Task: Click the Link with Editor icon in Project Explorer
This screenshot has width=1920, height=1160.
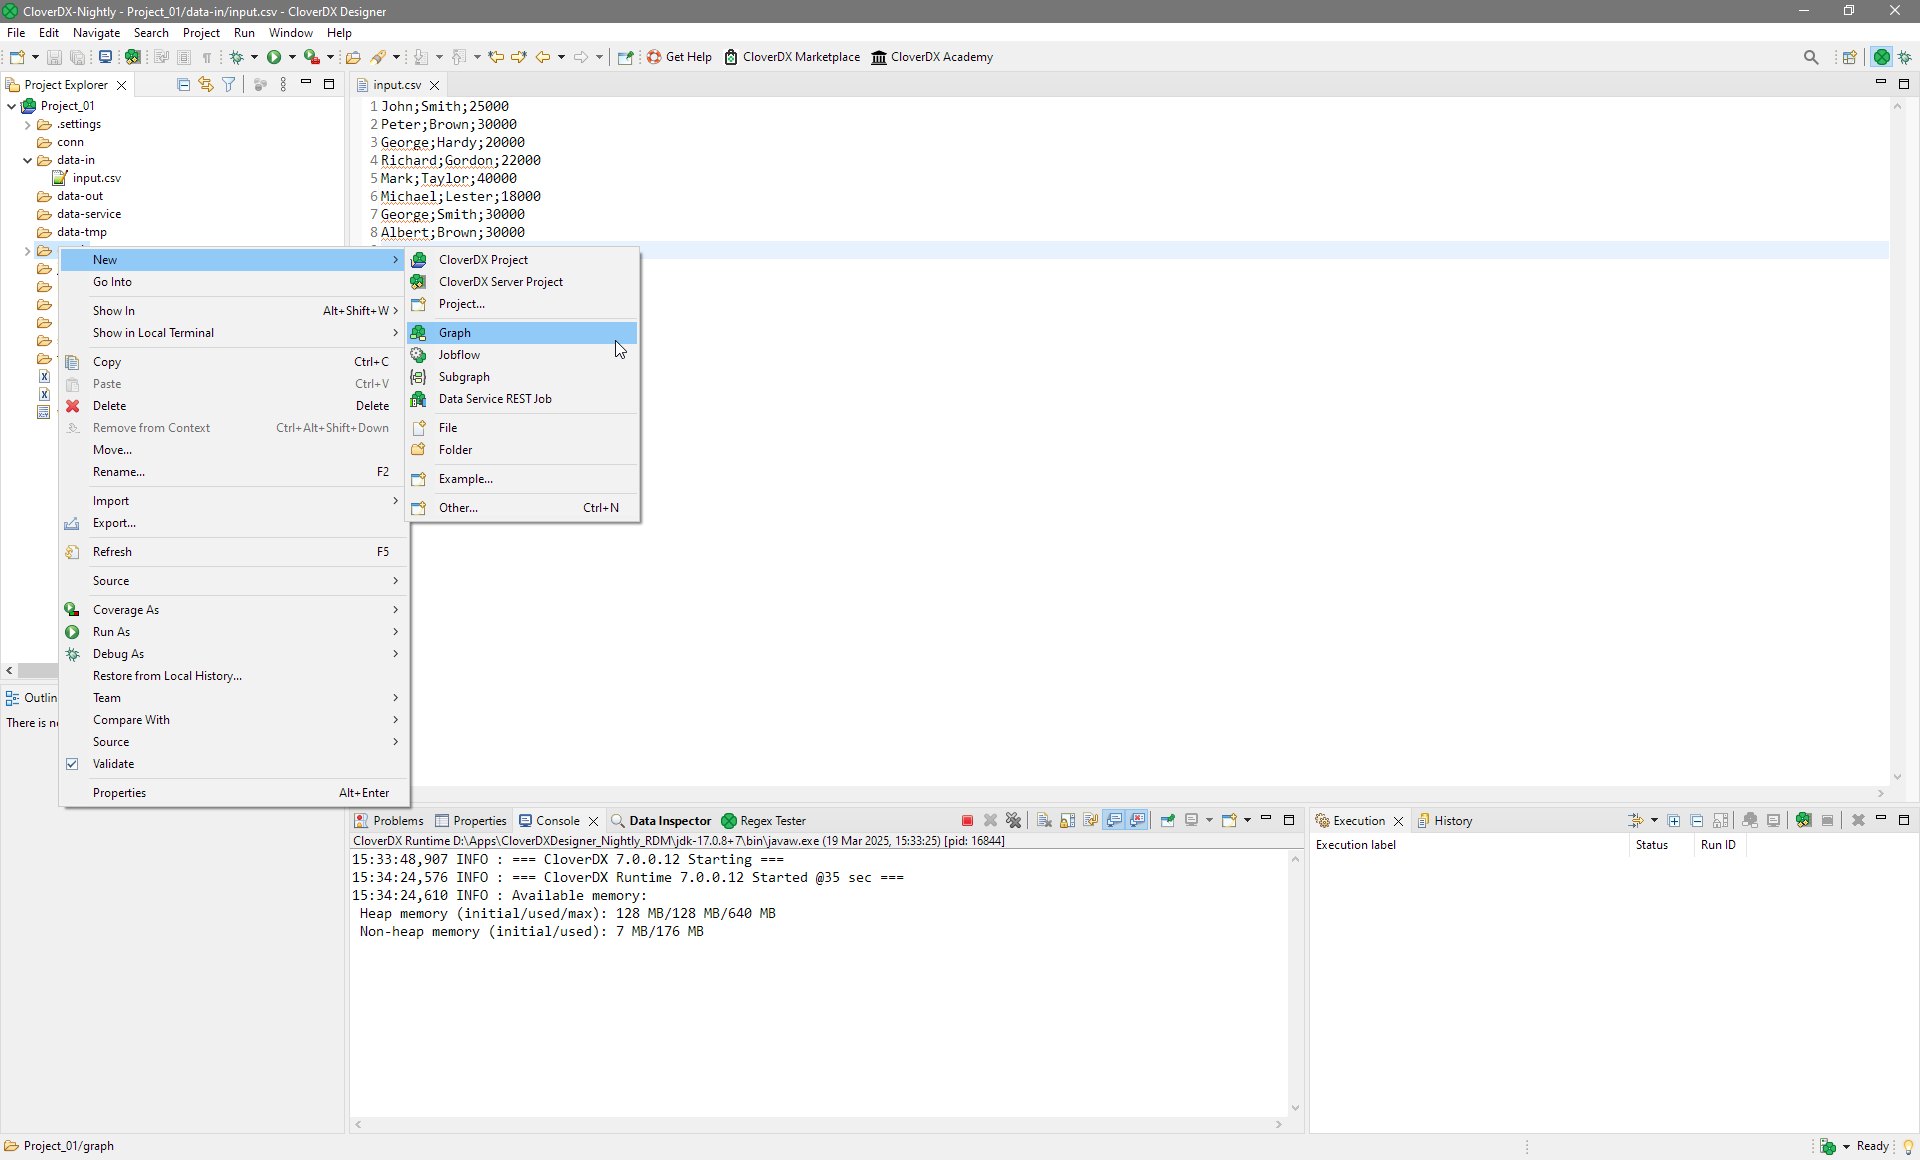Action: click(x=206, y=85)
